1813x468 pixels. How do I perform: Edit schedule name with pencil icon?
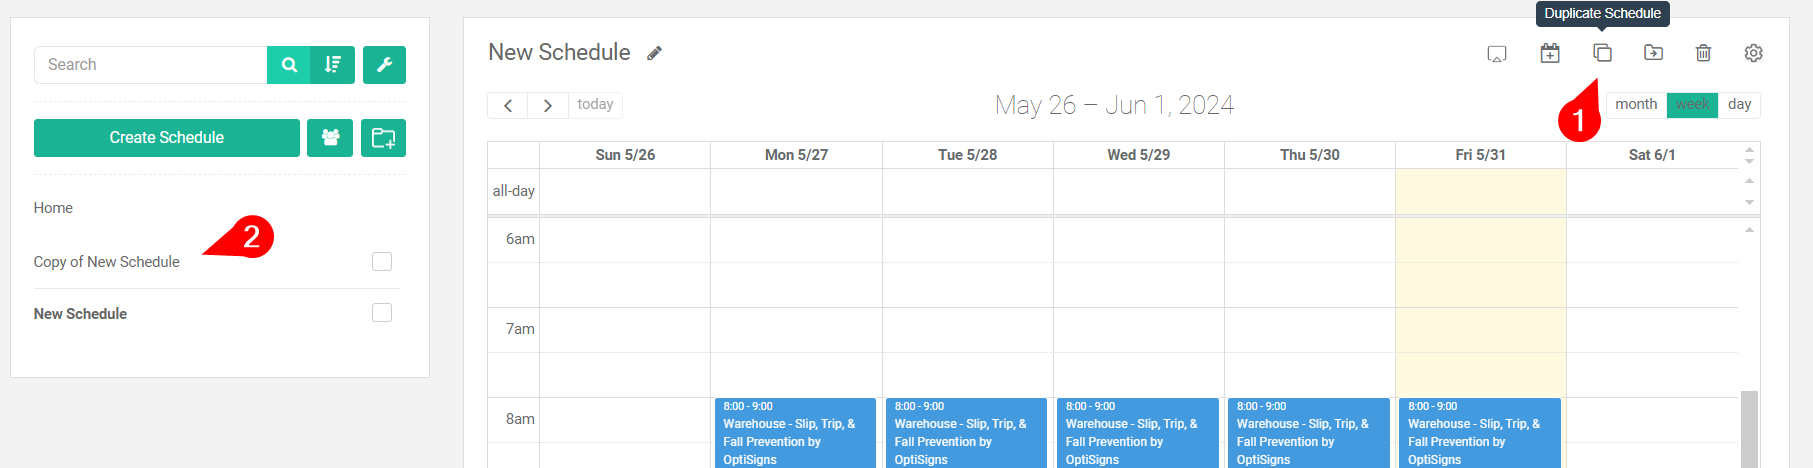[x=654, y=53]
